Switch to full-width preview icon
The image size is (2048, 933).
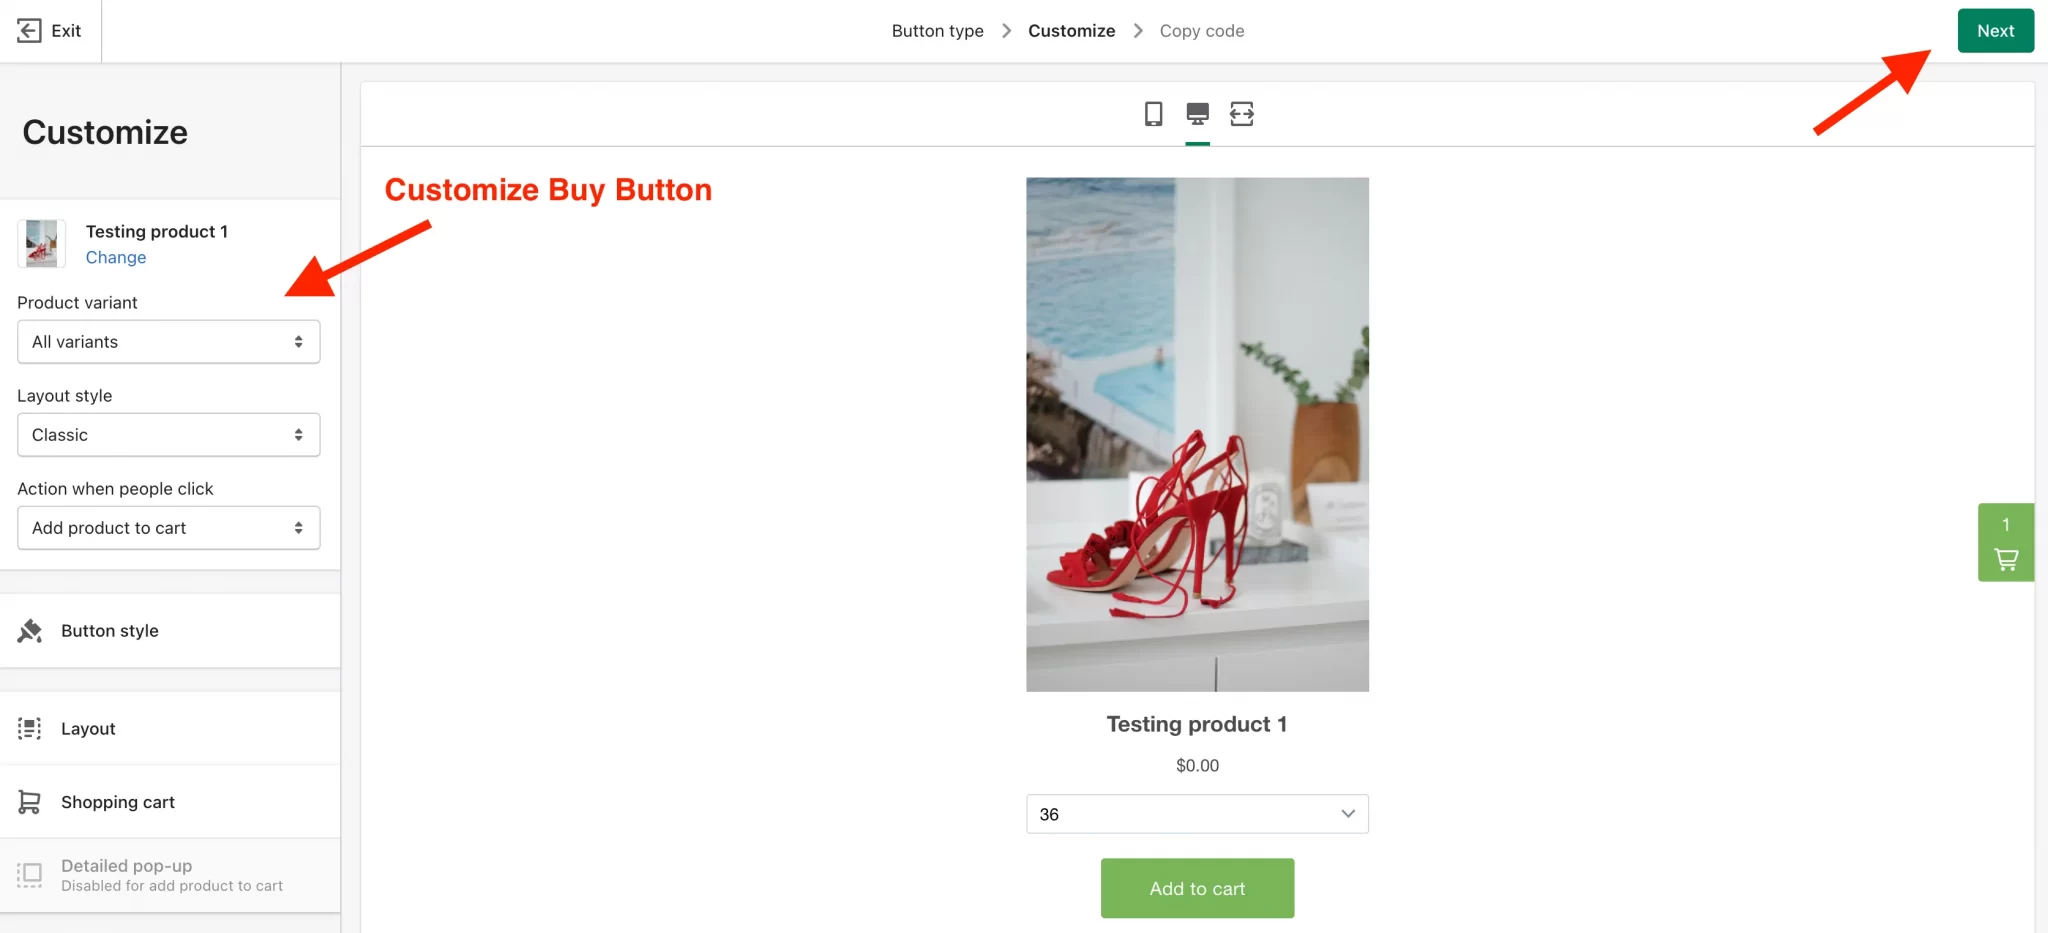pyautogui.click(x=1241, y=114)
